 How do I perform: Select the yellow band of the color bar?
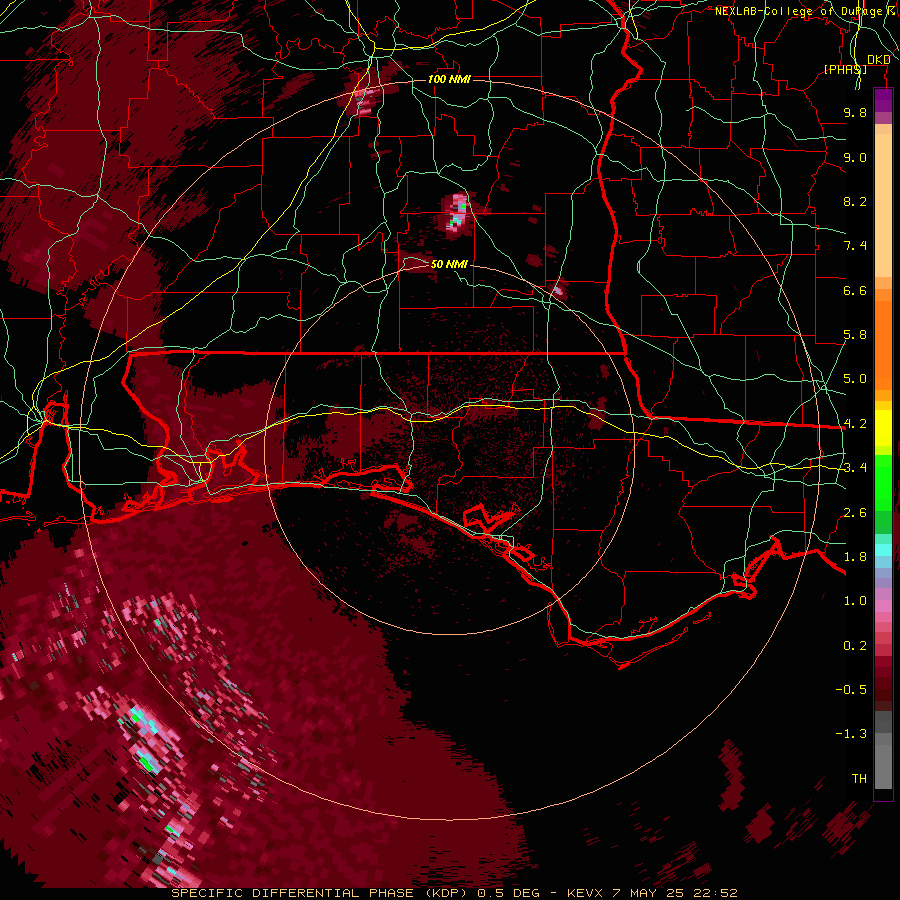[x=883, y=428]
